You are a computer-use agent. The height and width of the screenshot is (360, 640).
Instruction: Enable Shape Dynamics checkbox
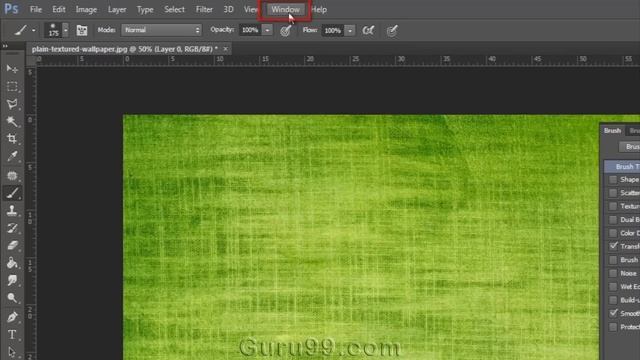coord(613,180)
